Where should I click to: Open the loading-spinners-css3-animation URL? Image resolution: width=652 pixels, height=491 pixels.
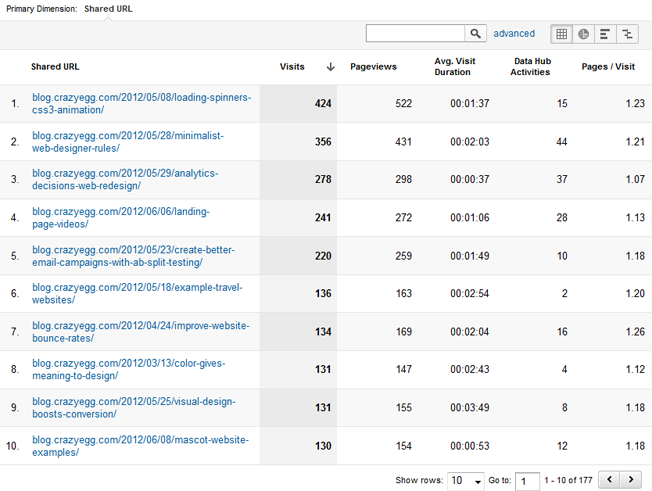141,104
